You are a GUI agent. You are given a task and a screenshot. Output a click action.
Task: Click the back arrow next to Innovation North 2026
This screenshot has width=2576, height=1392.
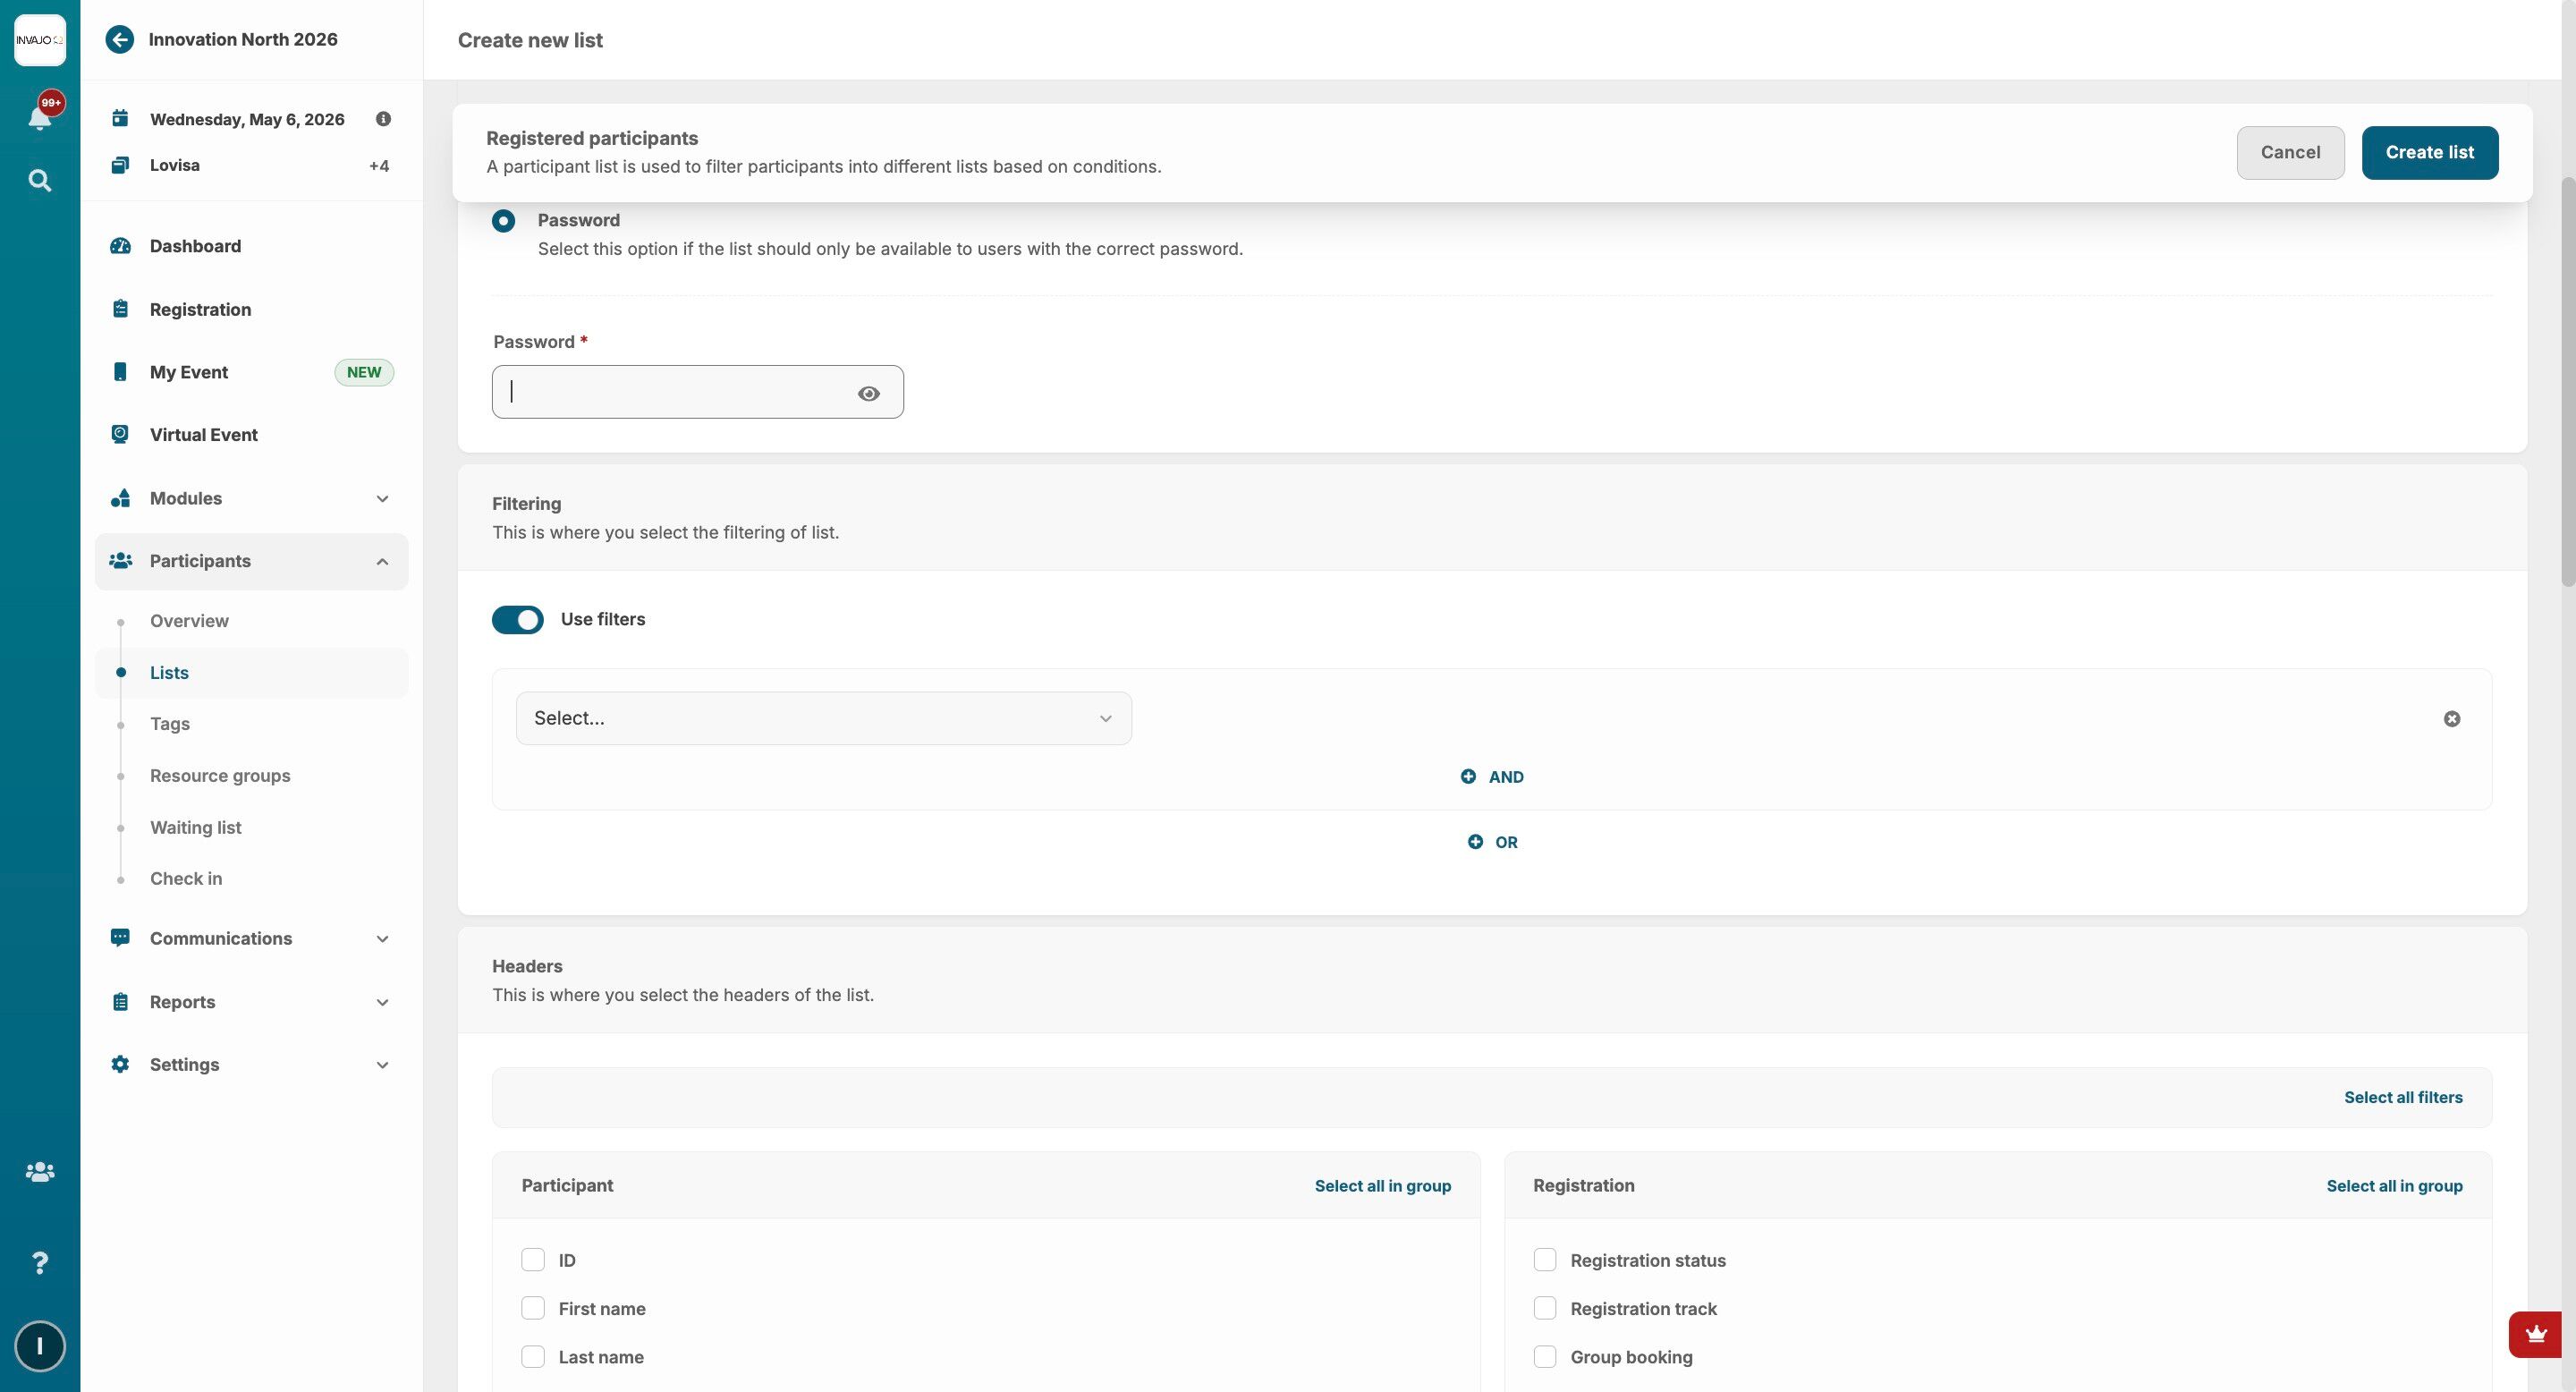[x=120, y=40]
